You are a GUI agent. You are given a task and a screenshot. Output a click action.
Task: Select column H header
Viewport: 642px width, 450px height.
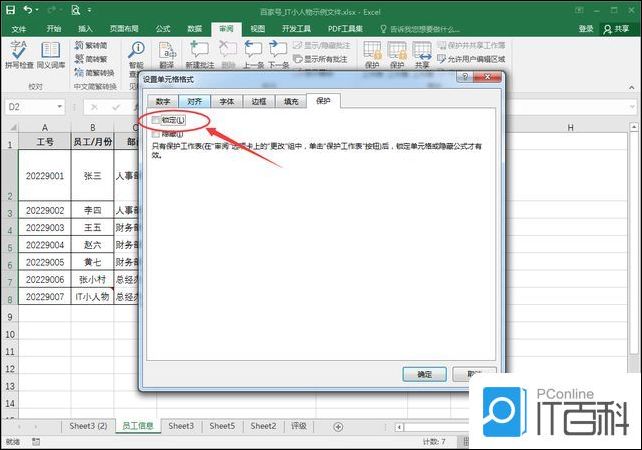pyautogui.click(x=570, y=127)
